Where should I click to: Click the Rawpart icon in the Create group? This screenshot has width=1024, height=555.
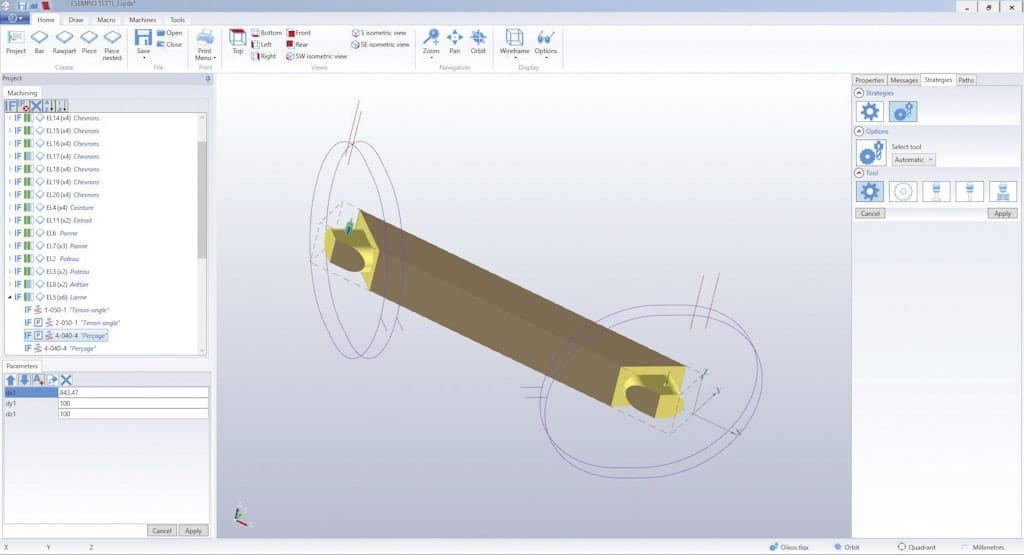coord(64,41)
